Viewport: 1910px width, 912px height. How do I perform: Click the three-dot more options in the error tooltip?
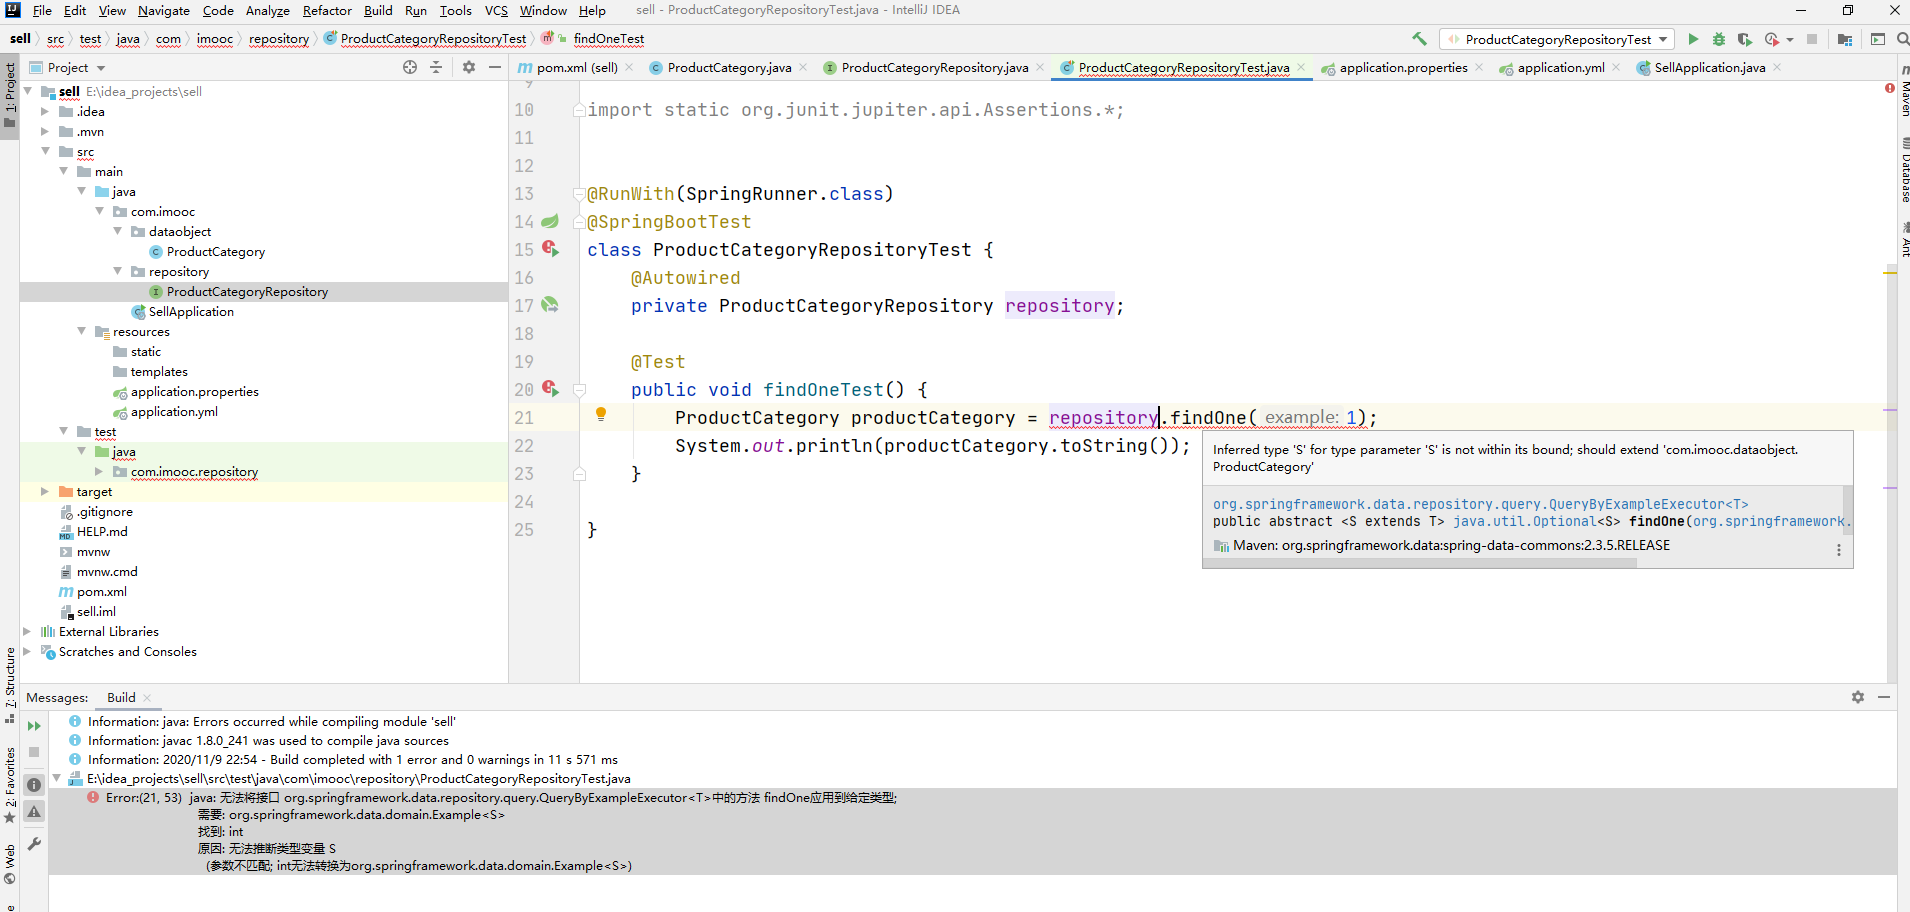(1838, 550)
